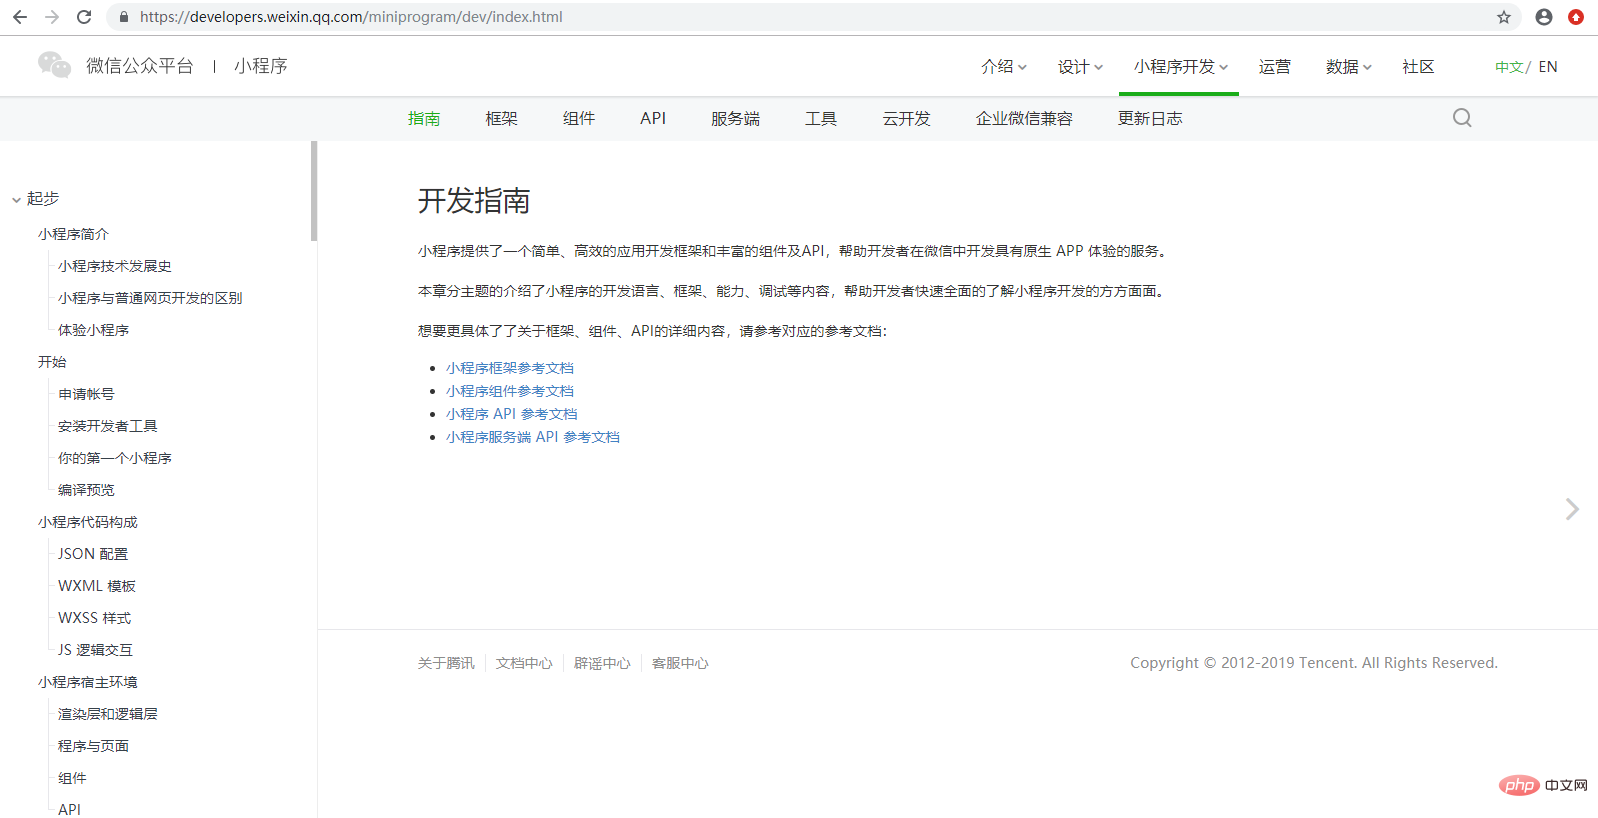Select 小程序宿主环境 in the sidebar
The image size is (1598, 818).
click(x=88, y=682)
